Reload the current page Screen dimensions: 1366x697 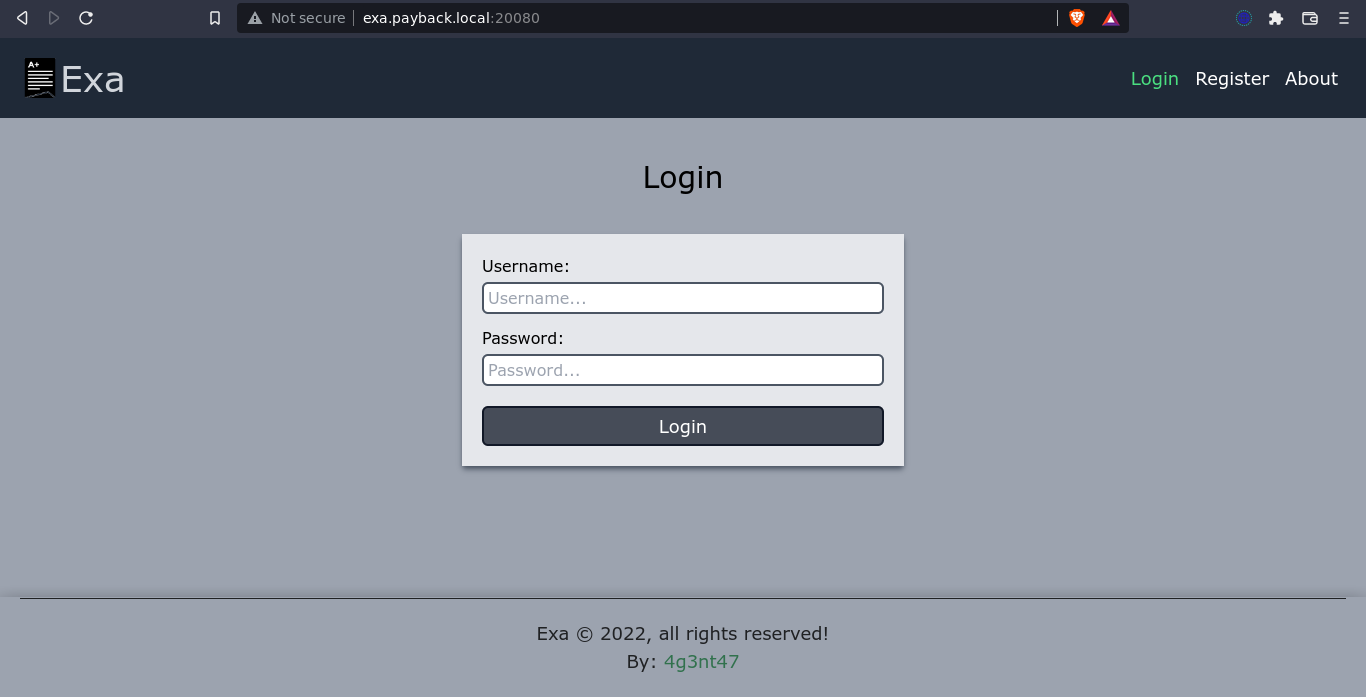point(86,18)
